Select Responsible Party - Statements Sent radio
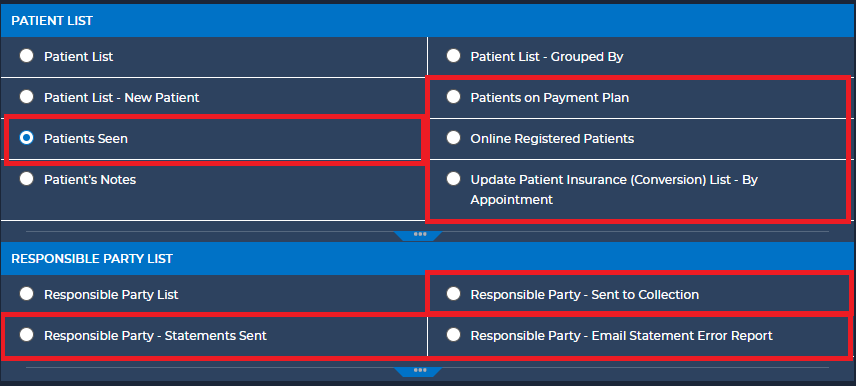 (26, 335)
